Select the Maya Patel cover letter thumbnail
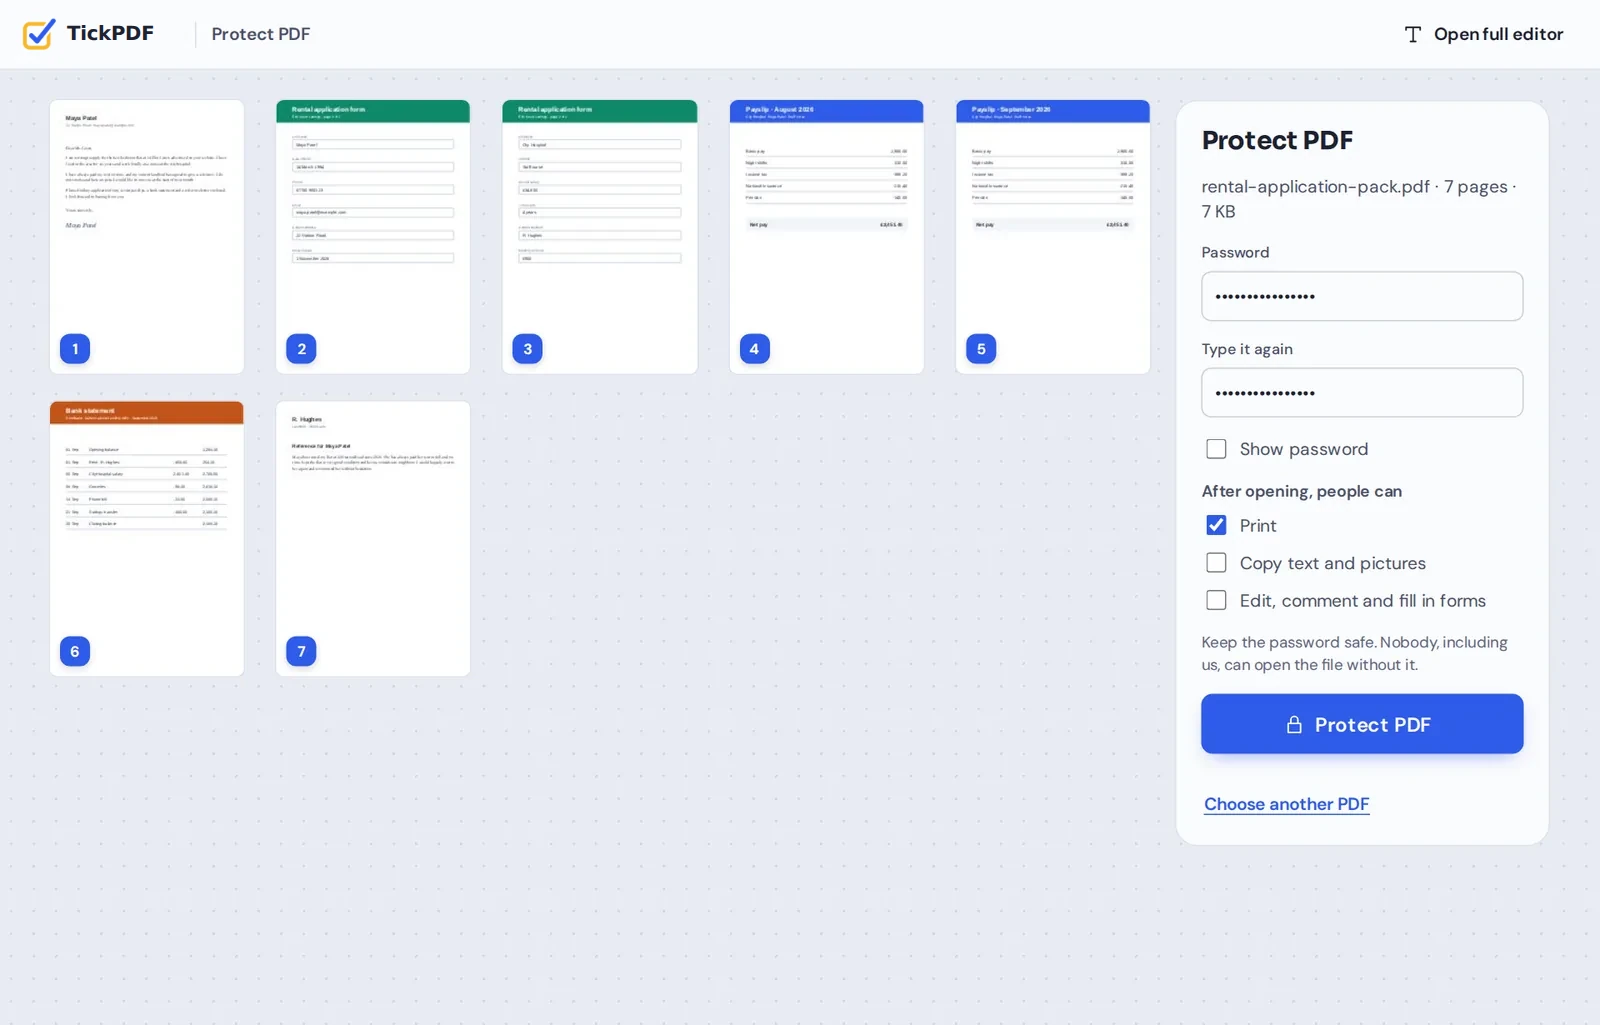Screen dimensions: 1600x1025 147,237
